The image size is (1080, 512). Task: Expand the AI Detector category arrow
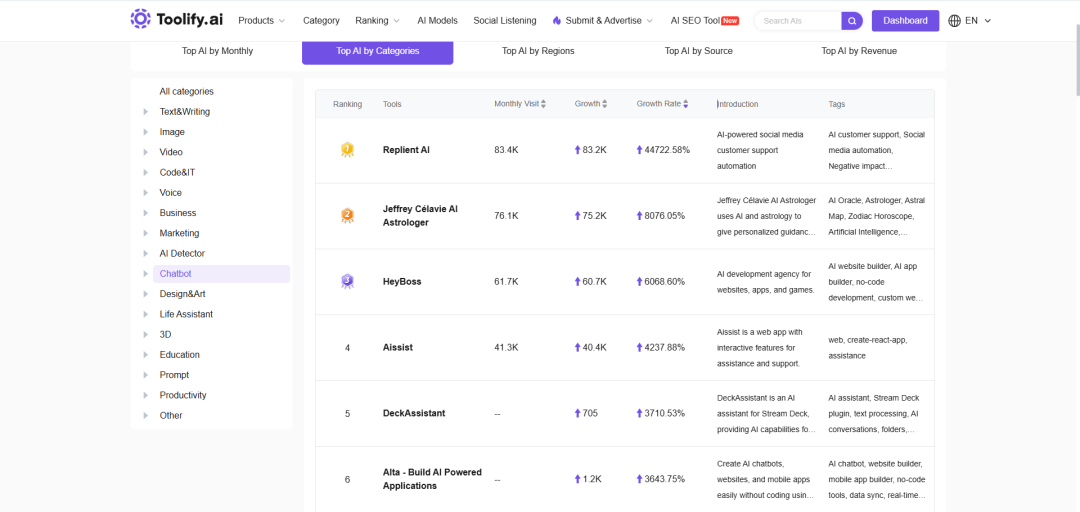tap(145, 254)
